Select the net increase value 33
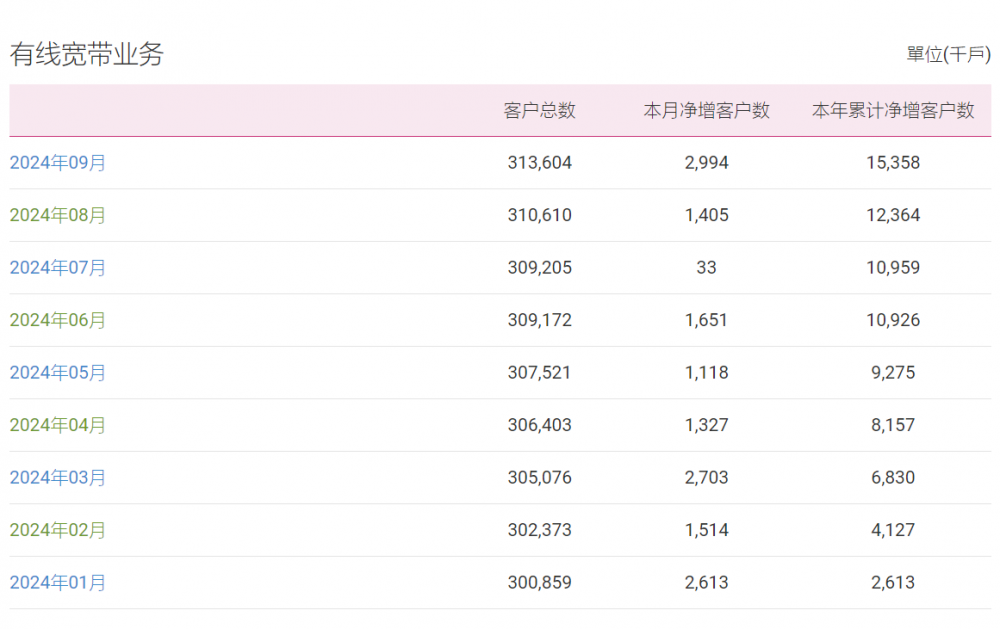The image size is (1000, 629). 706,267
